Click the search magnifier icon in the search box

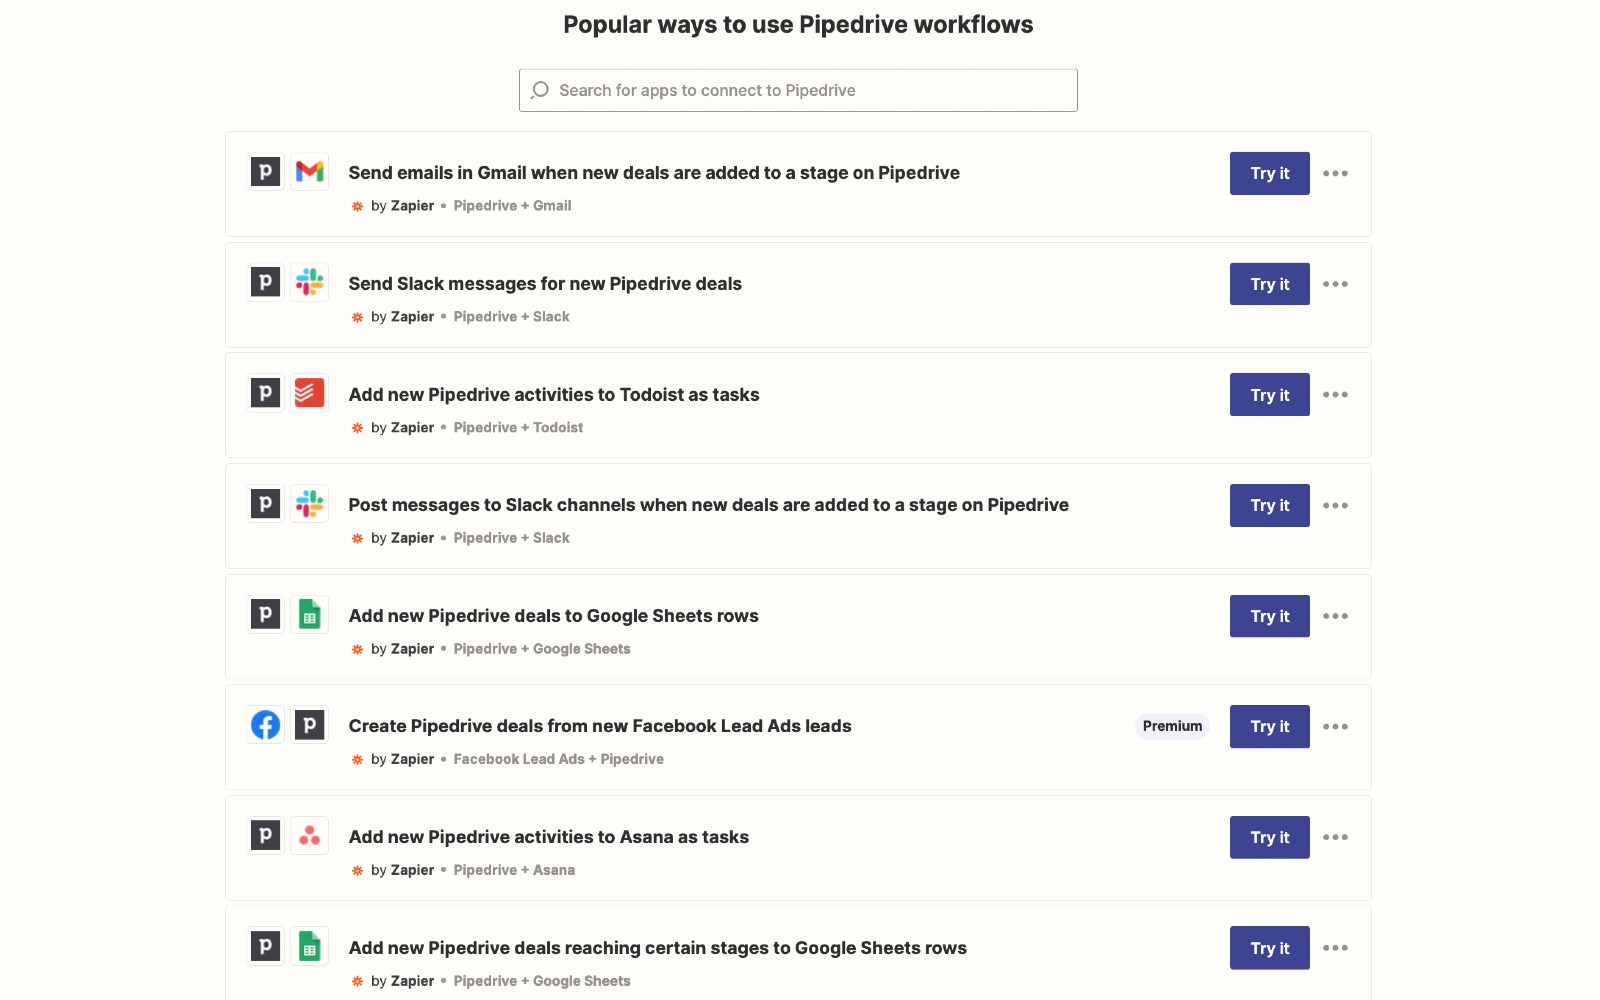pos(540,90)
